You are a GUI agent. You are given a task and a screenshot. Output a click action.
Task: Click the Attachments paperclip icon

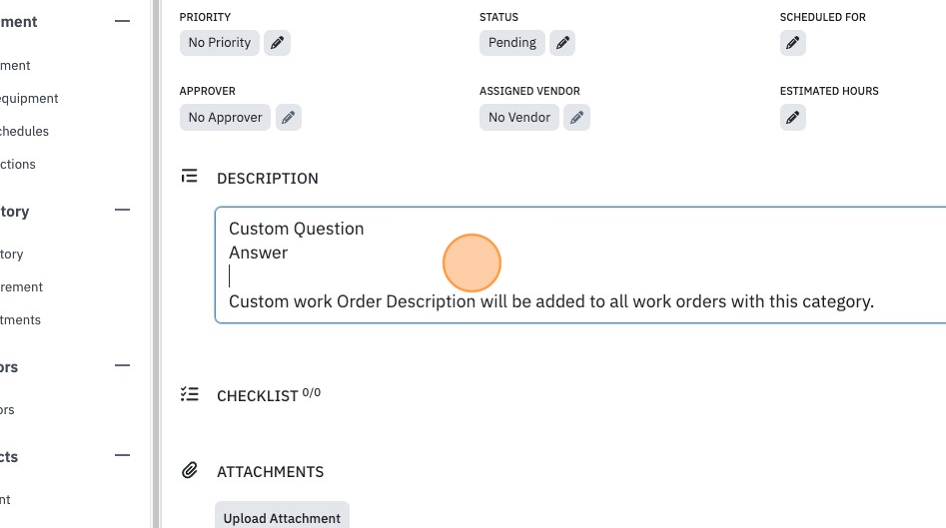(189, 470)
